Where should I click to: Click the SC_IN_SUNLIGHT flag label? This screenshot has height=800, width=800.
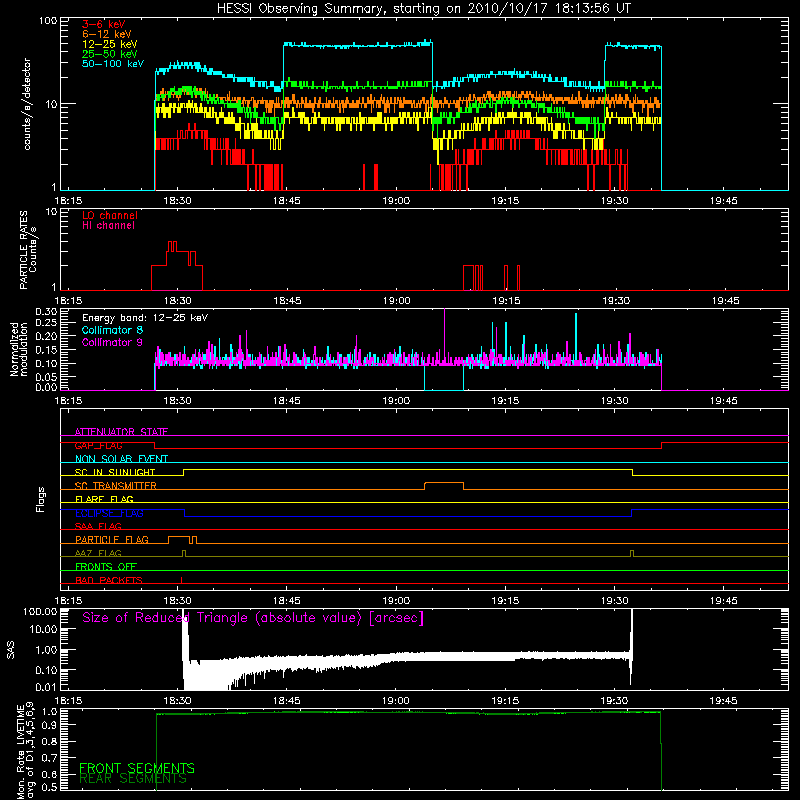(x=115, y=472)
